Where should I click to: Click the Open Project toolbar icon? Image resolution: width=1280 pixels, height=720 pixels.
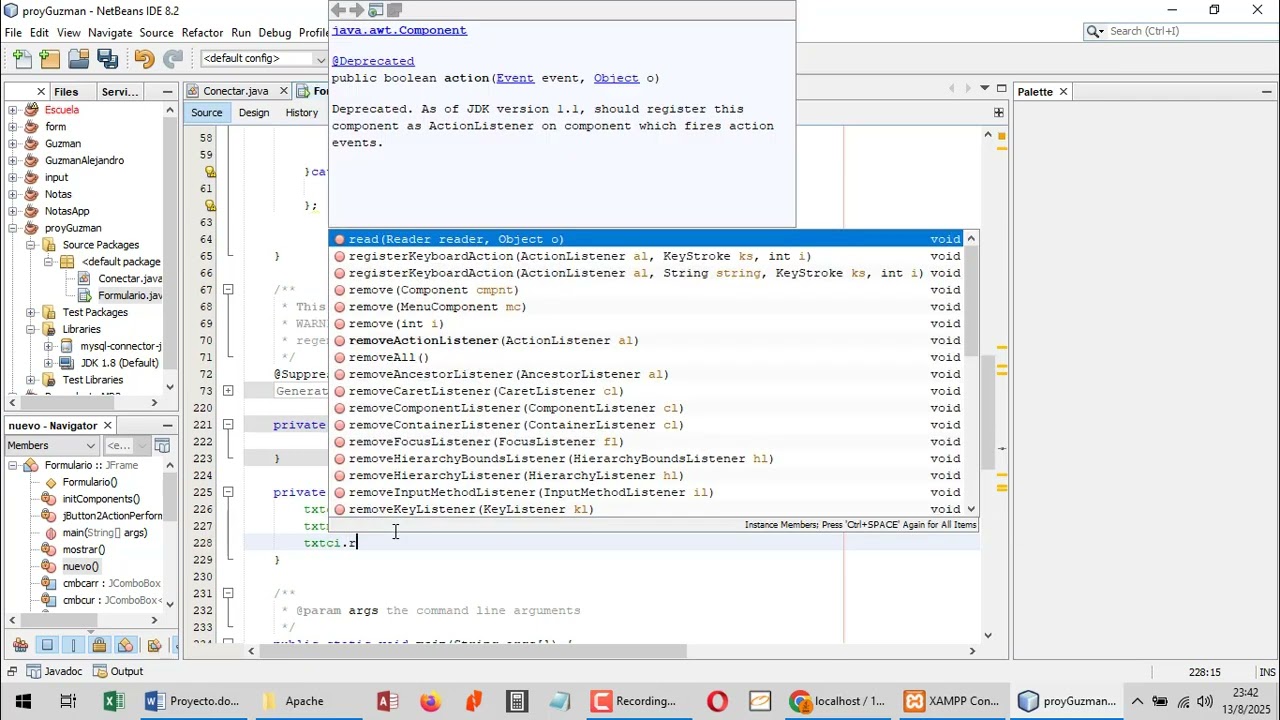[79, 59]
